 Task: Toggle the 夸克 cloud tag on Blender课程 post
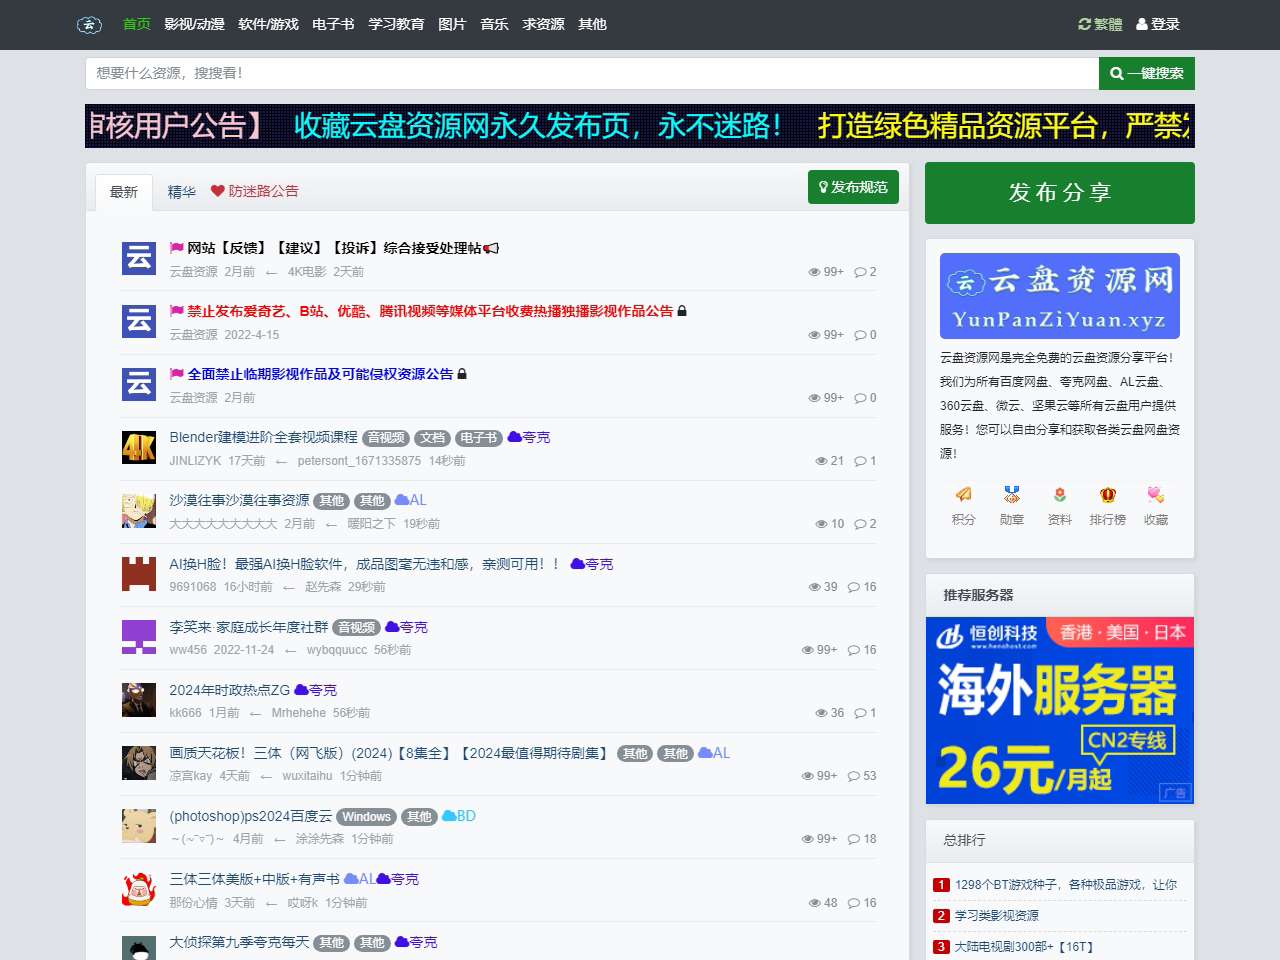529,437
